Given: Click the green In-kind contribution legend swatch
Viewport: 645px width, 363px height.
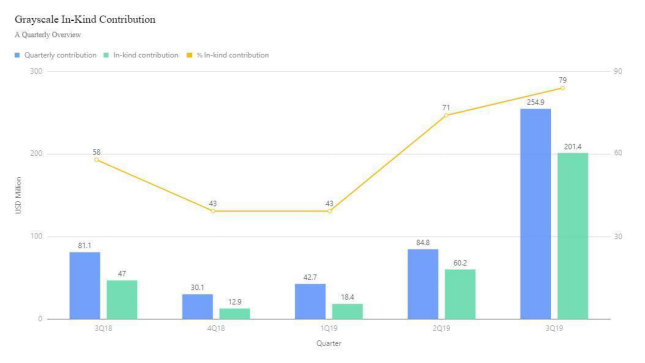Looking at the screenshot, I should [x=106, y=55].
